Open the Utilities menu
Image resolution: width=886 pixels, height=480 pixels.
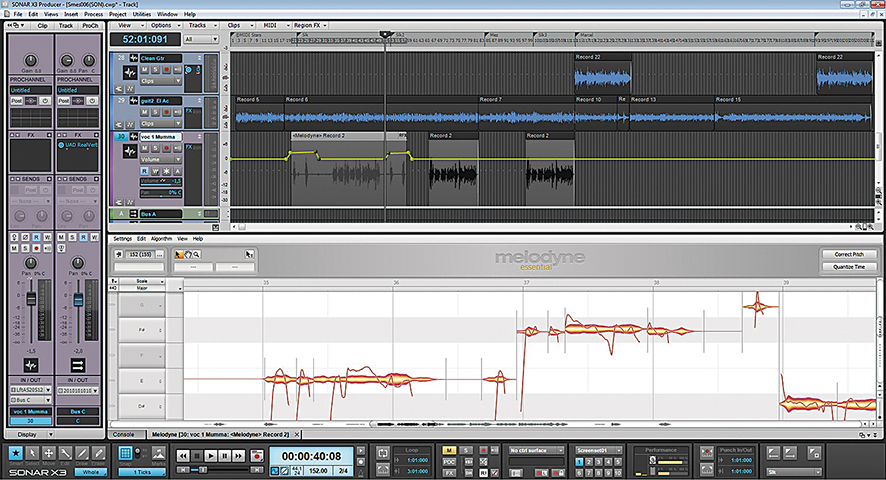click(x=142, y=14)
